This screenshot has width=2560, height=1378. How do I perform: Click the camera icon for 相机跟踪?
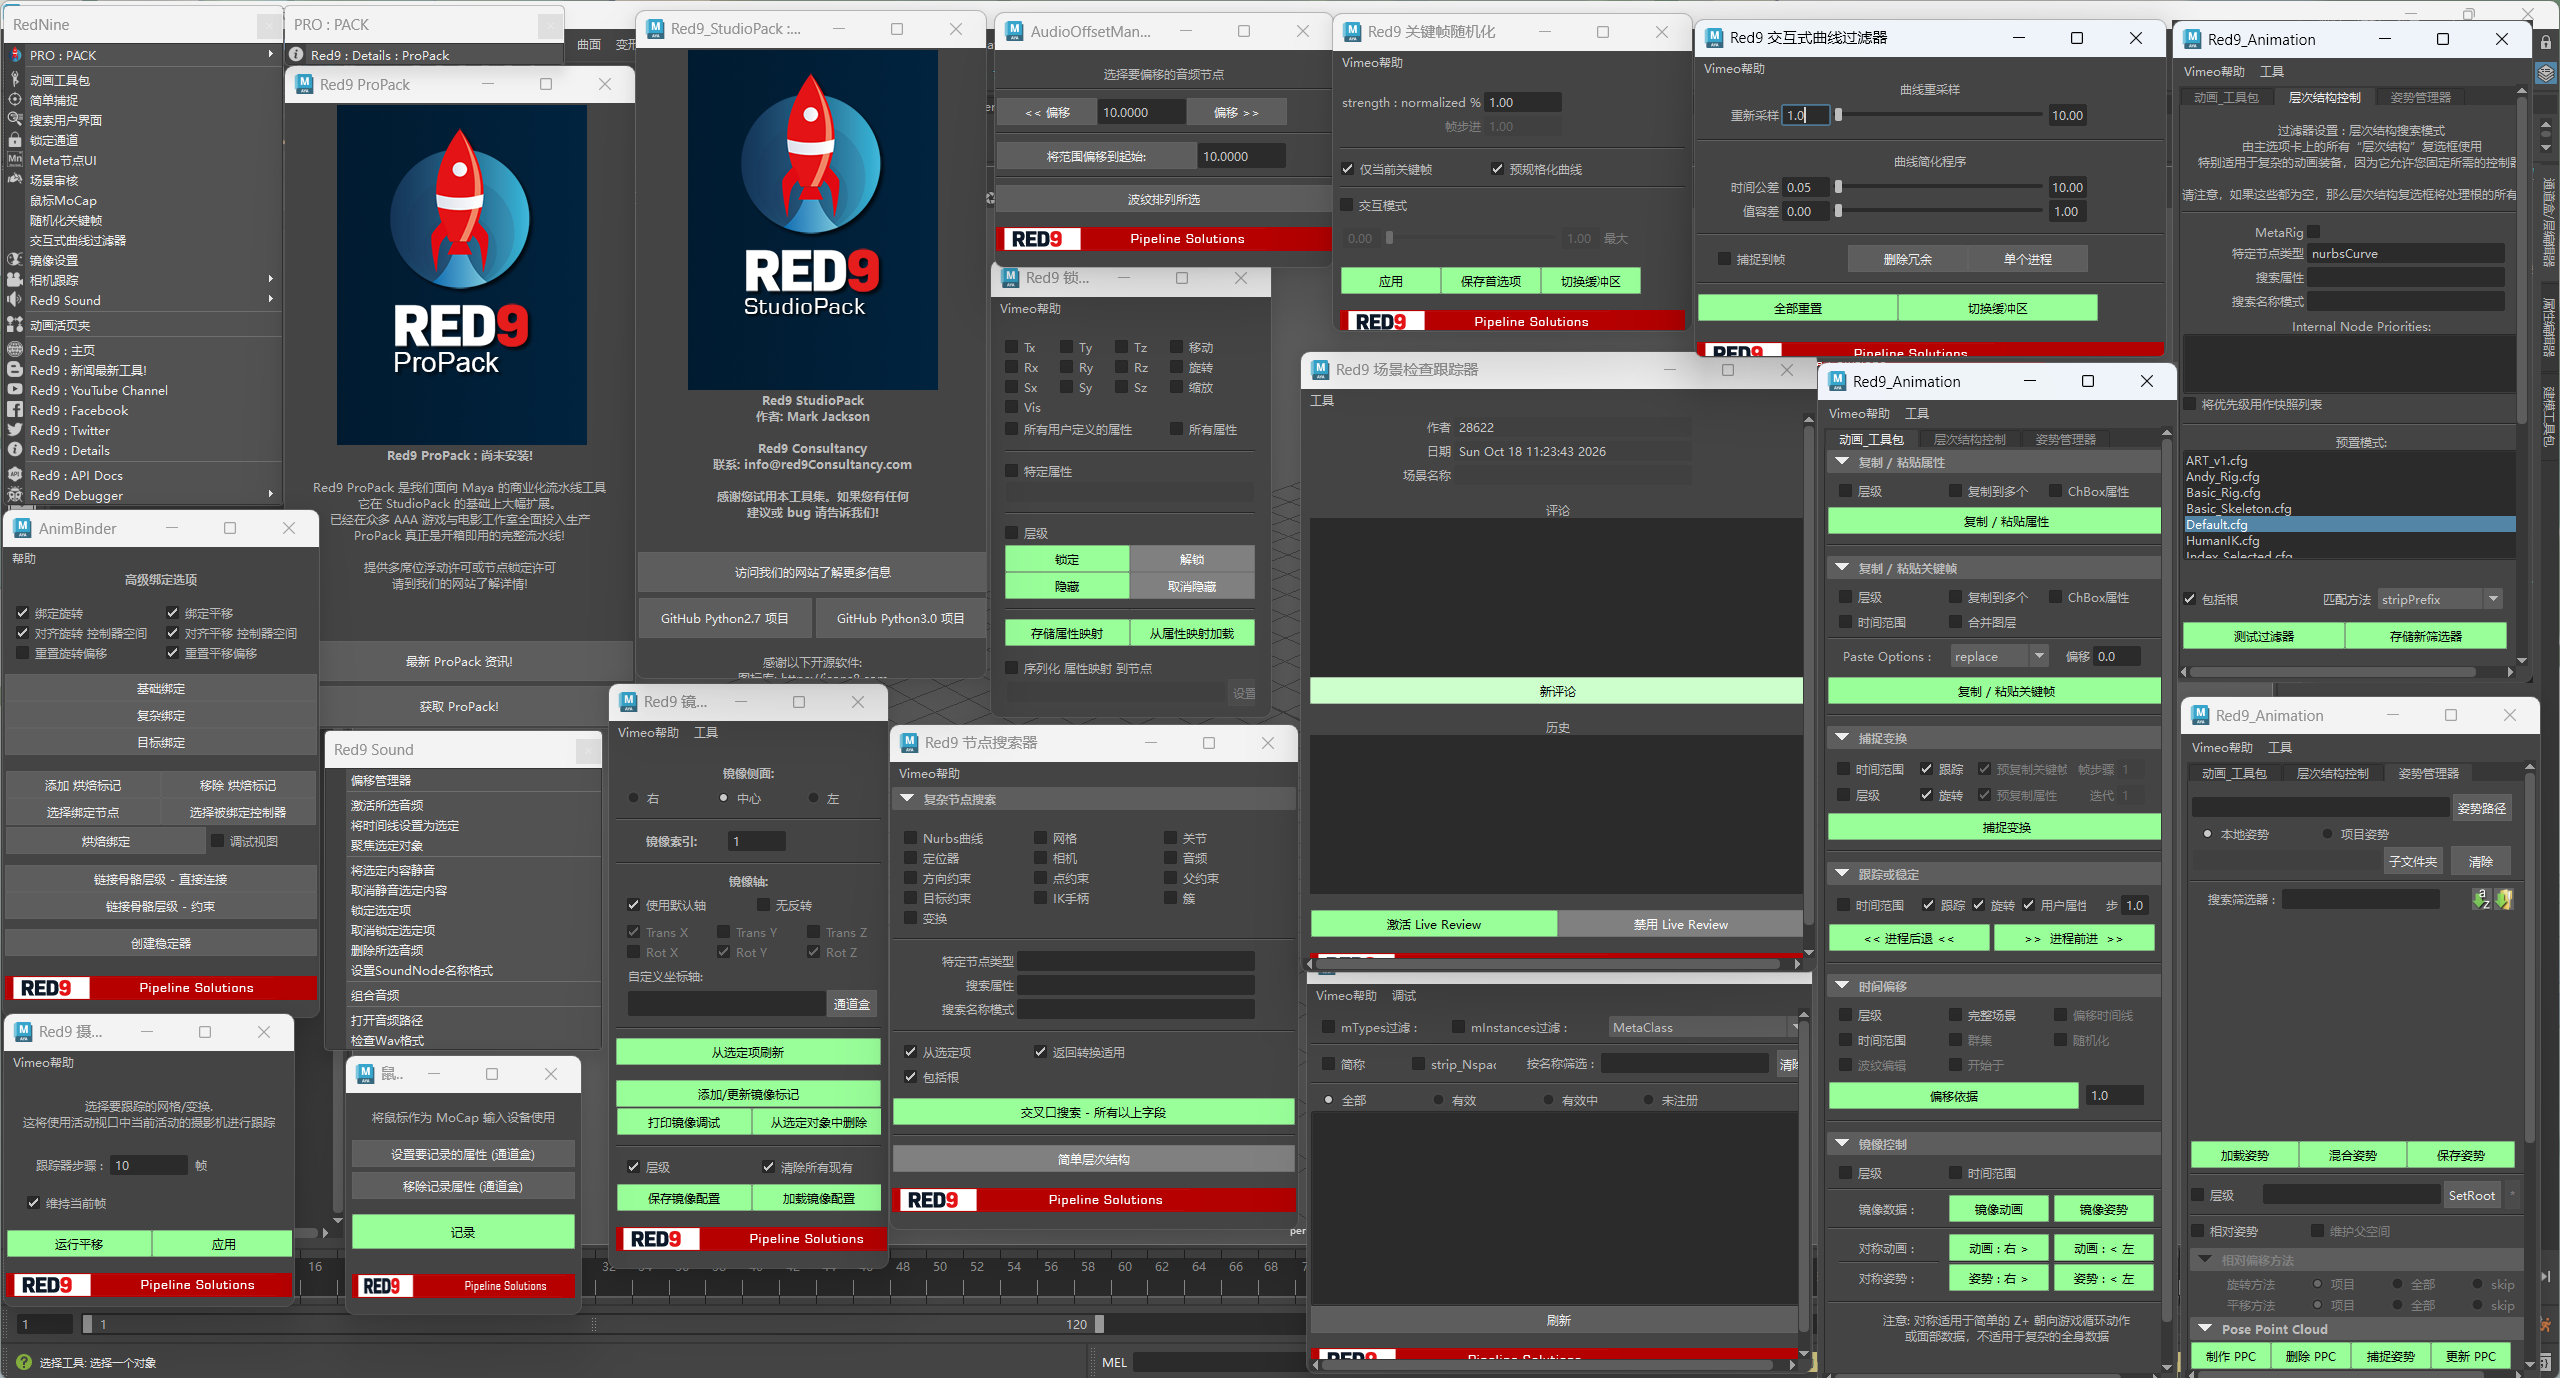click(15, 279)
